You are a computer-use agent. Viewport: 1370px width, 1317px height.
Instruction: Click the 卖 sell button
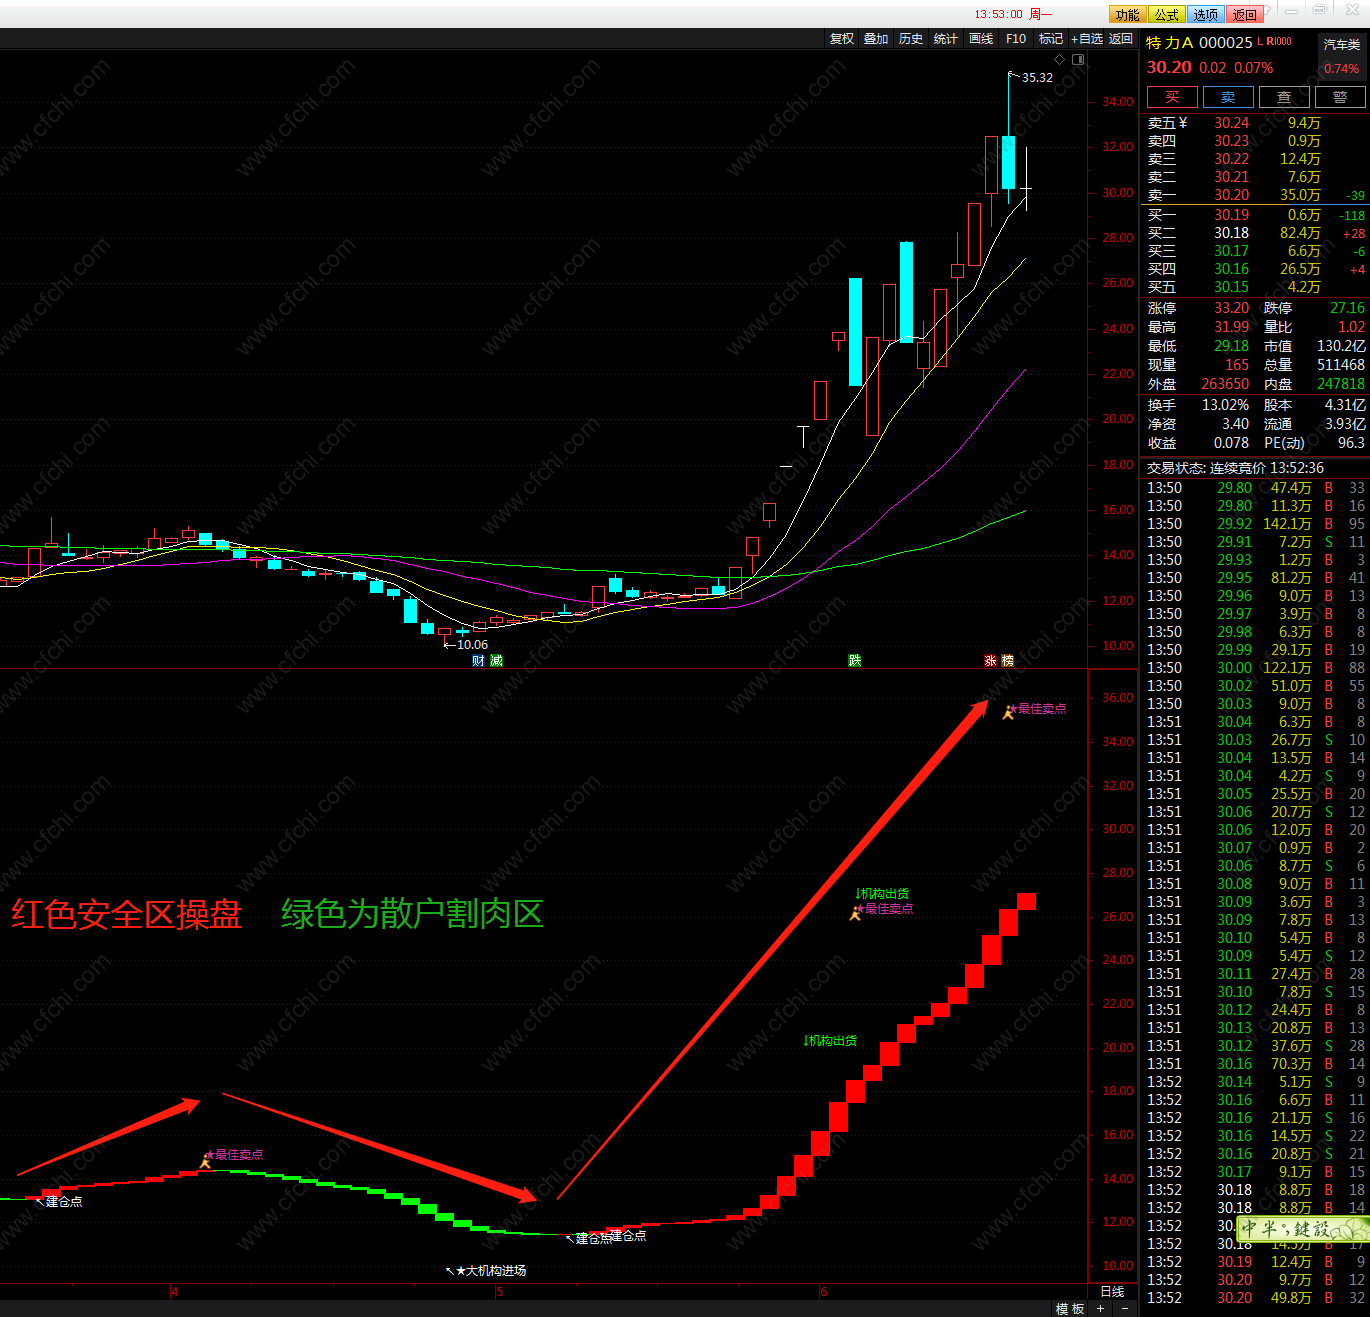pos(1228,97)
